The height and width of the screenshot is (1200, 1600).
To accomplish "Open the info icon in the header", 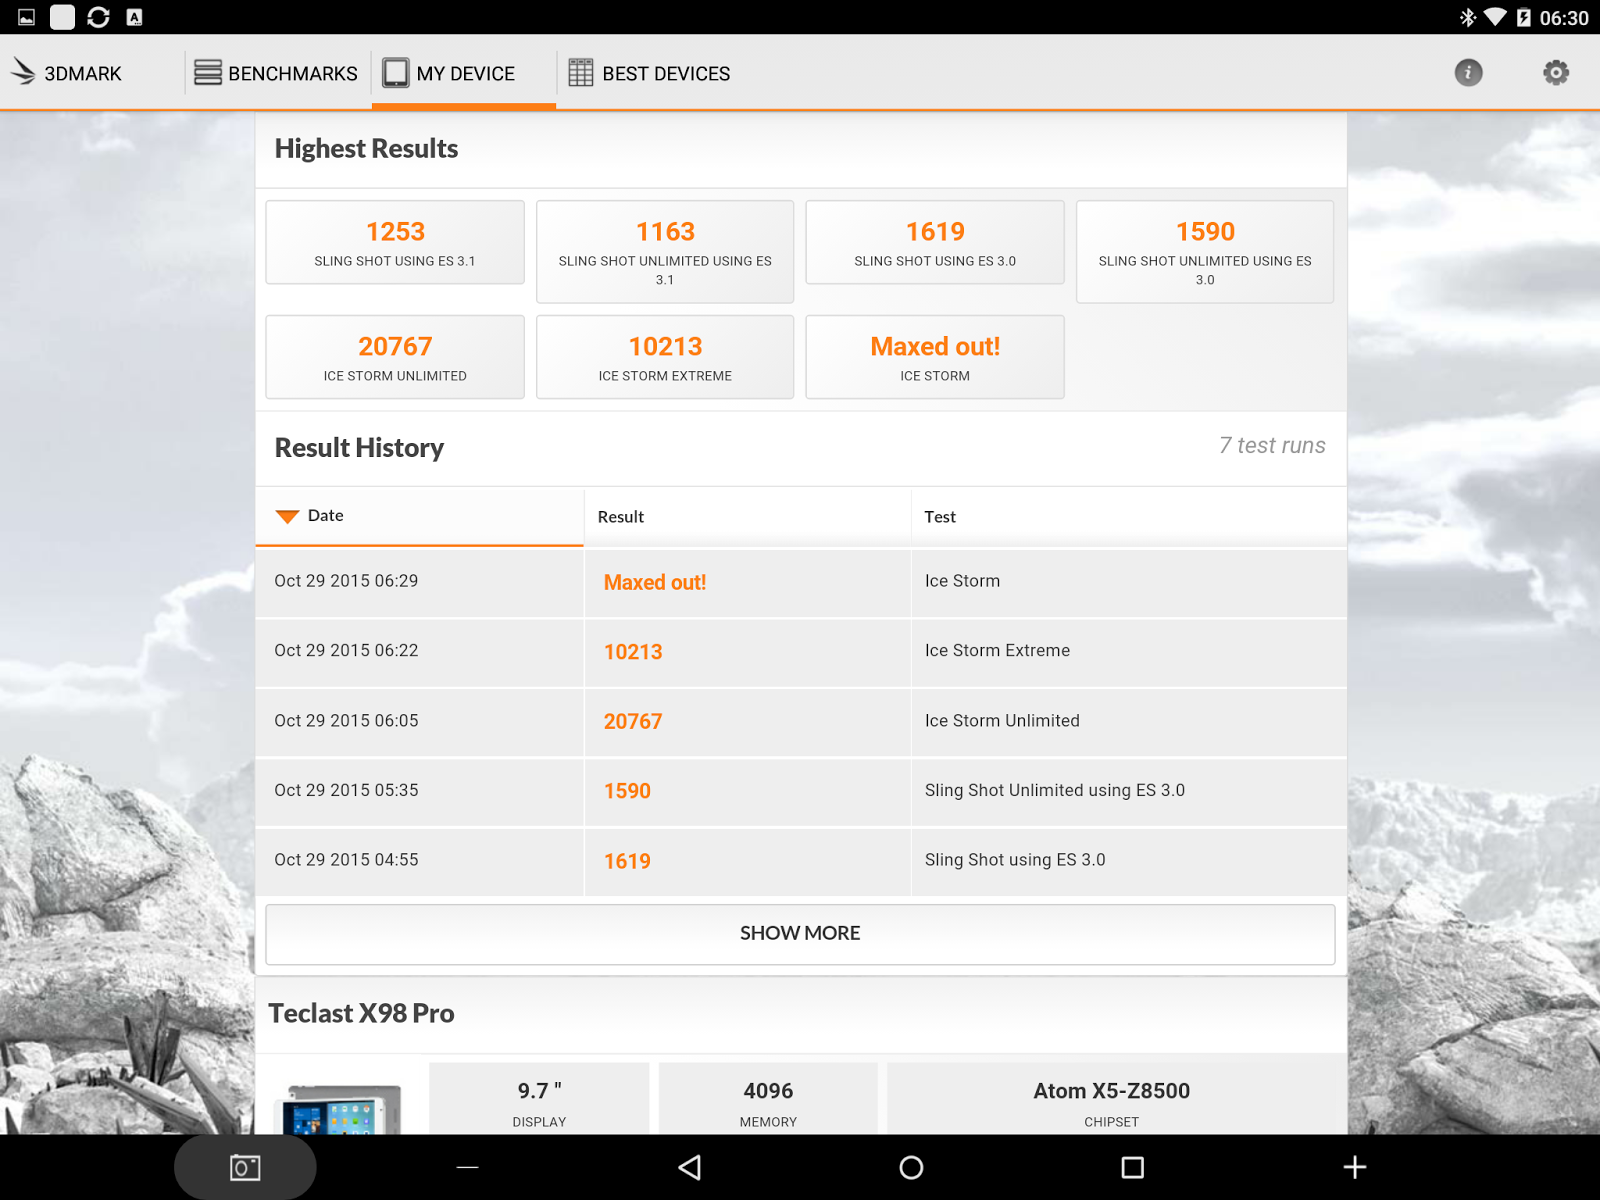I will point(1468,73).
